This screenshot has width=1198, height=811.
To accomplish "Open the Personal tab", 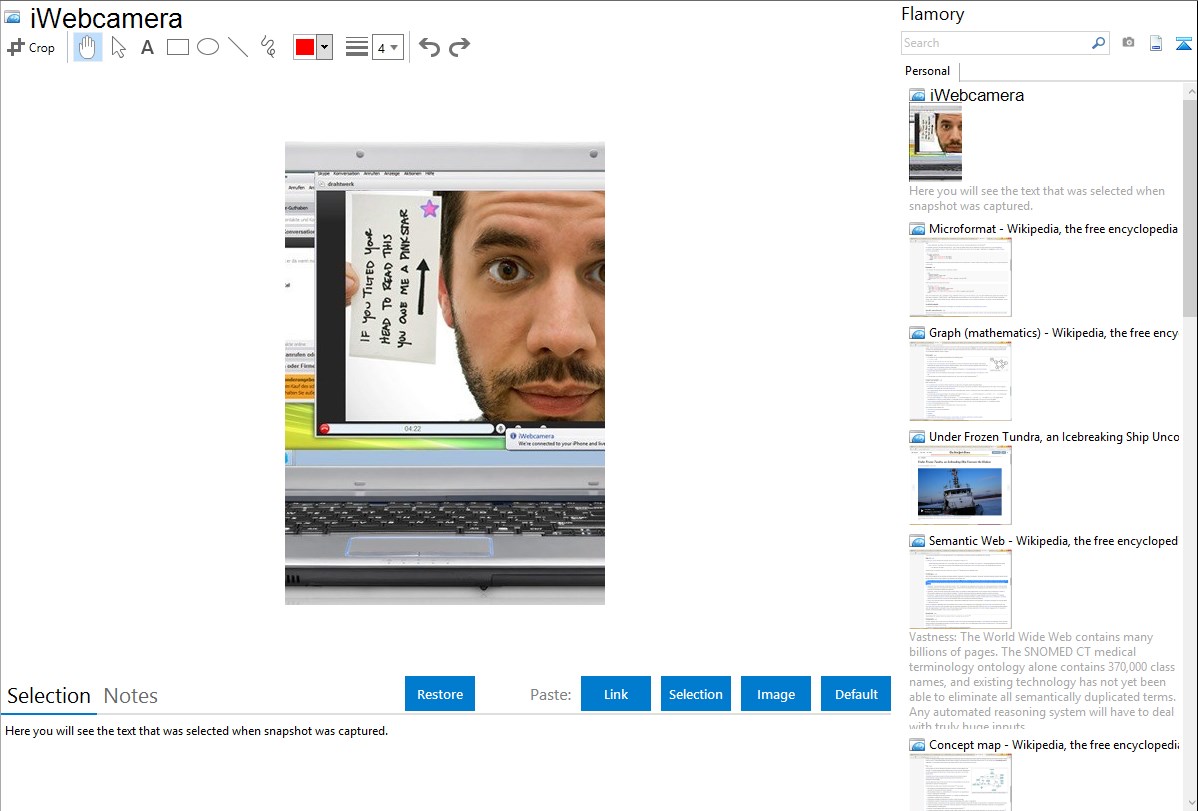I will (x=927, y=71).
